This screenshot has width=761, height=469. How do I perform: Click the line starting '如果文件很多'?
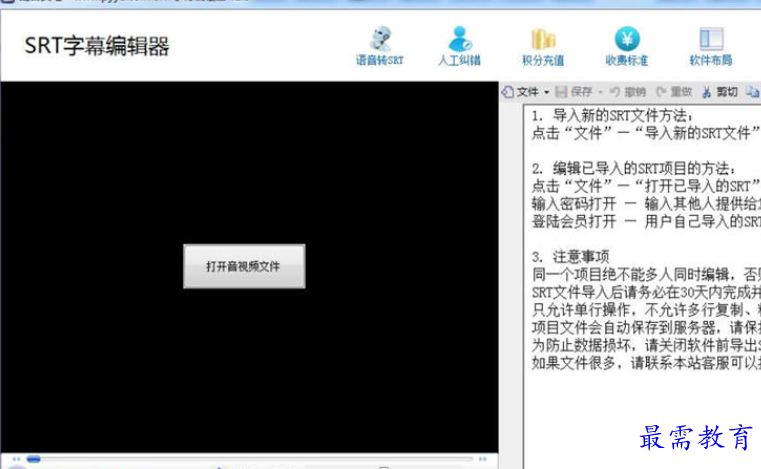pyautogui.click(x=646, y=363)
